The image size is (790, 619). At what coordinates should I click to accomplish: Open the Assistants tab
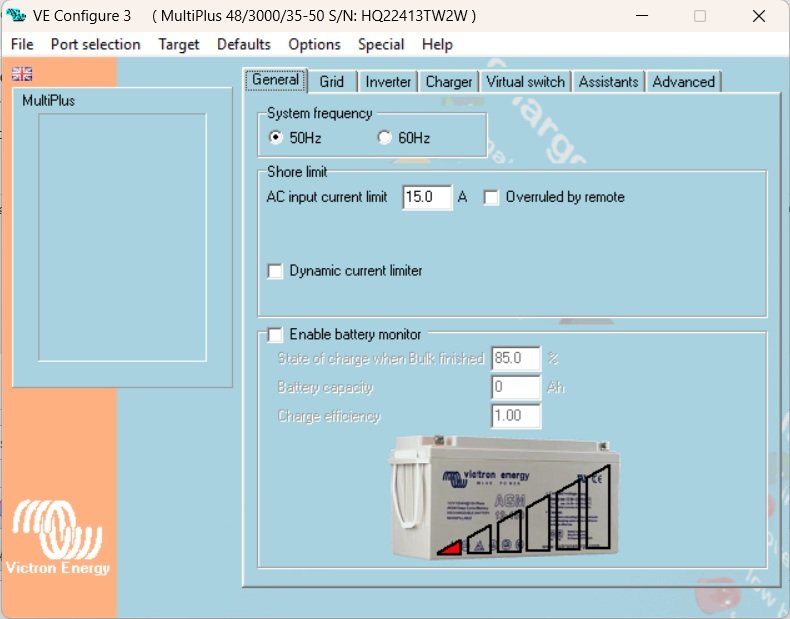(608, 82)
